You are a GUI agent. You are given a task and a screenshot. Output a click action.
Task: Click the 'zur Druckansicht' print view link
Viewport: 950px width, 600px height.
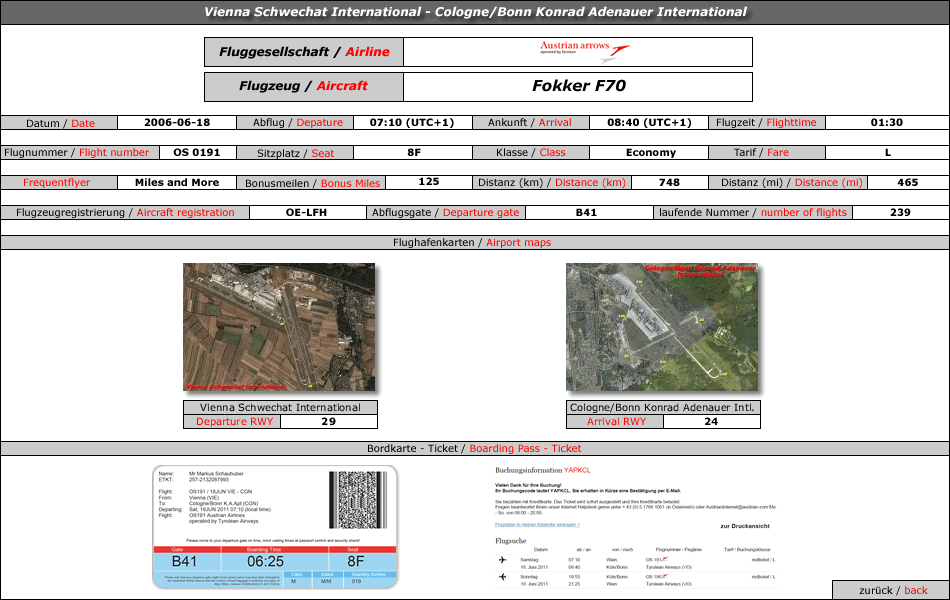tap(745, 526)
